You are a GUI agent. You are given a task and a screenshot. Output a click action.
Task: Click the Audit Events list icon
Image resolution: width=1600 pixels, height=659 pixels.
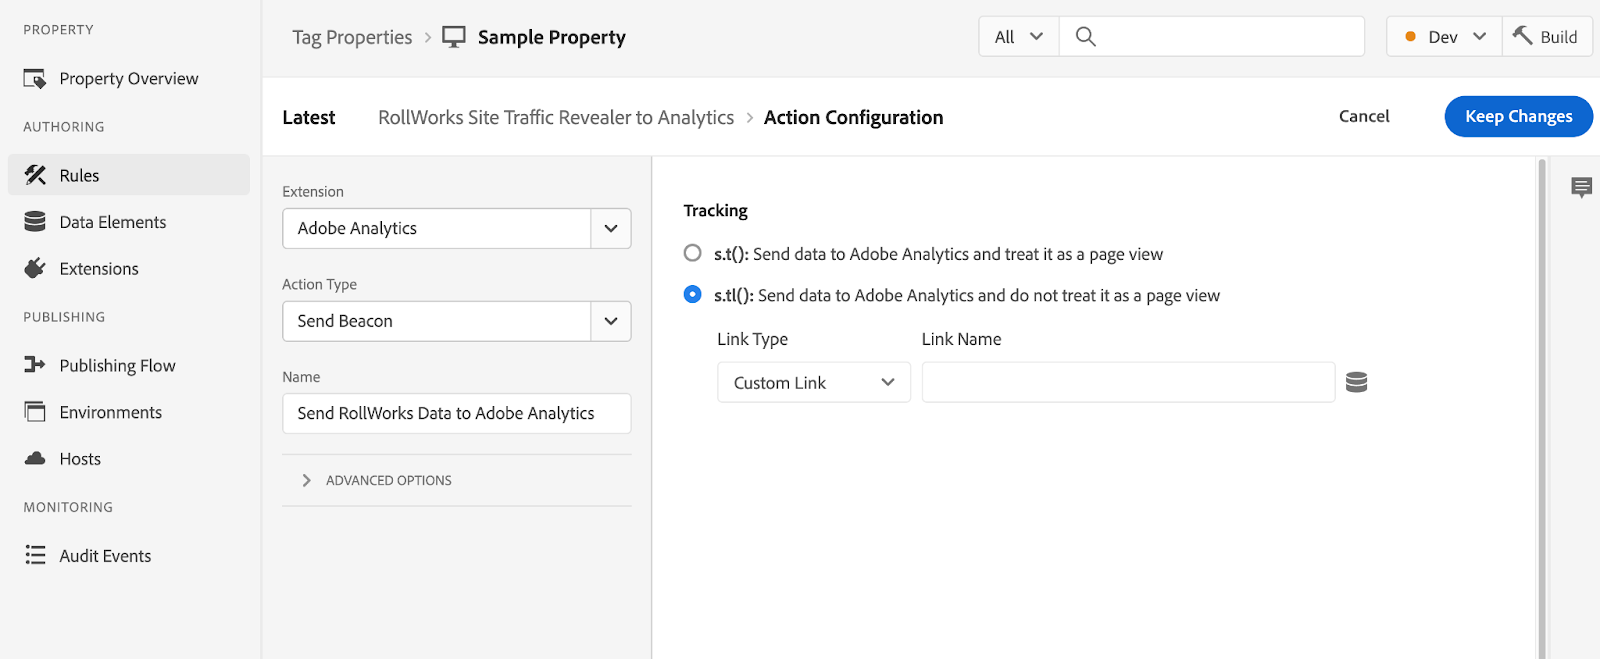[x=35, y=555]
